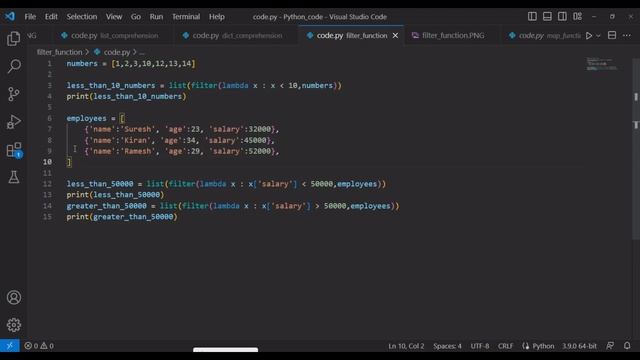Open the Explorer view in activity bar
This screenshot has width=640, height=360.
[13, 38]
